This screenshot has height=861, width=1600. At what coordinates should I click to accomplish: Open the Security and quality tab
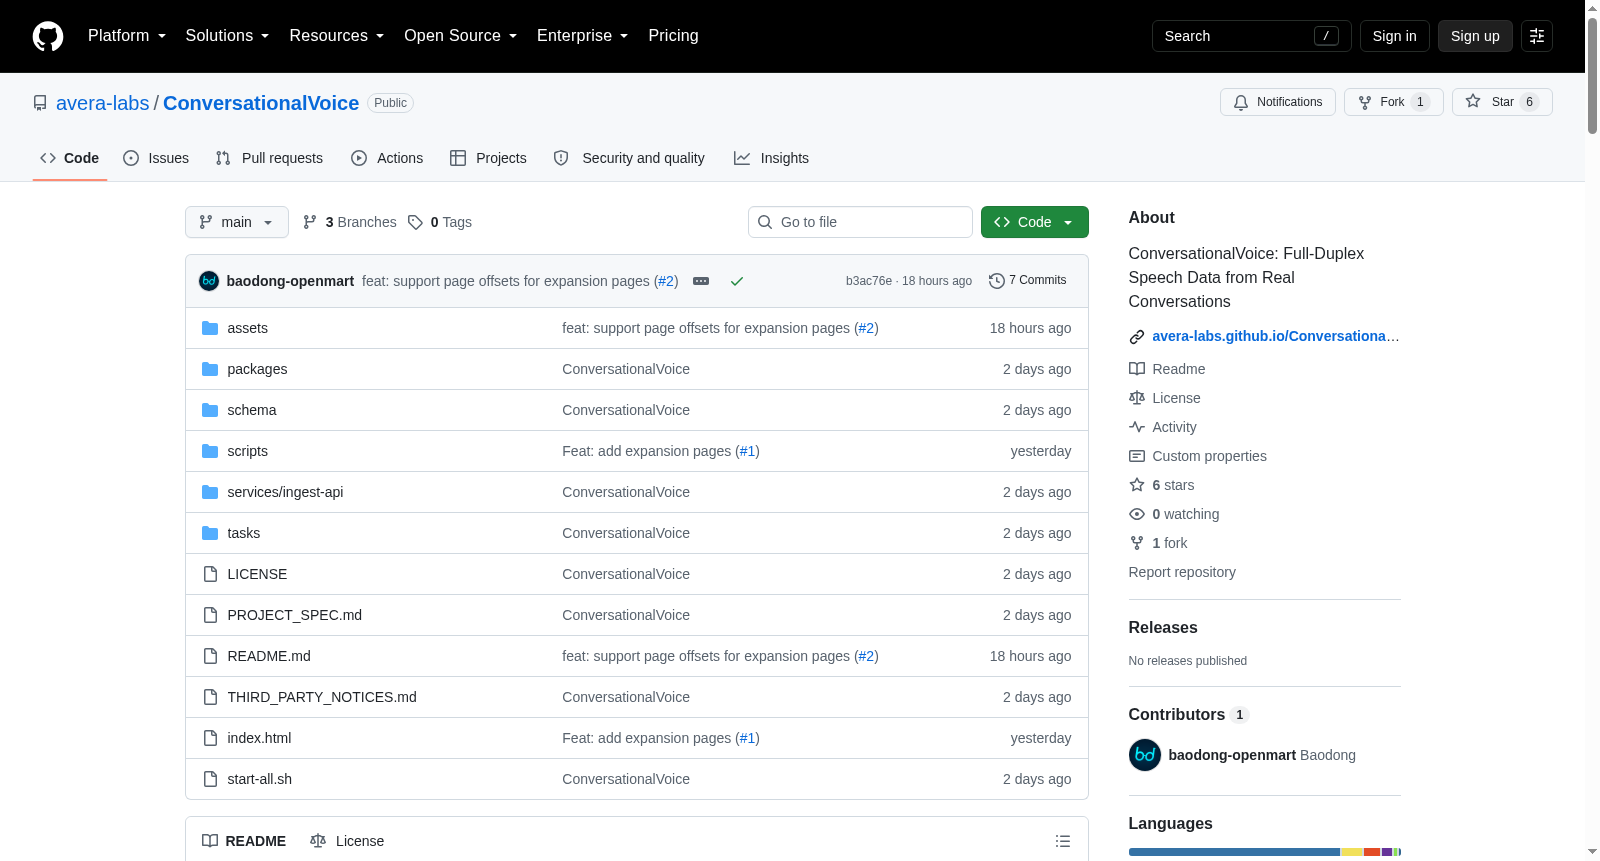tap(629, 158)
